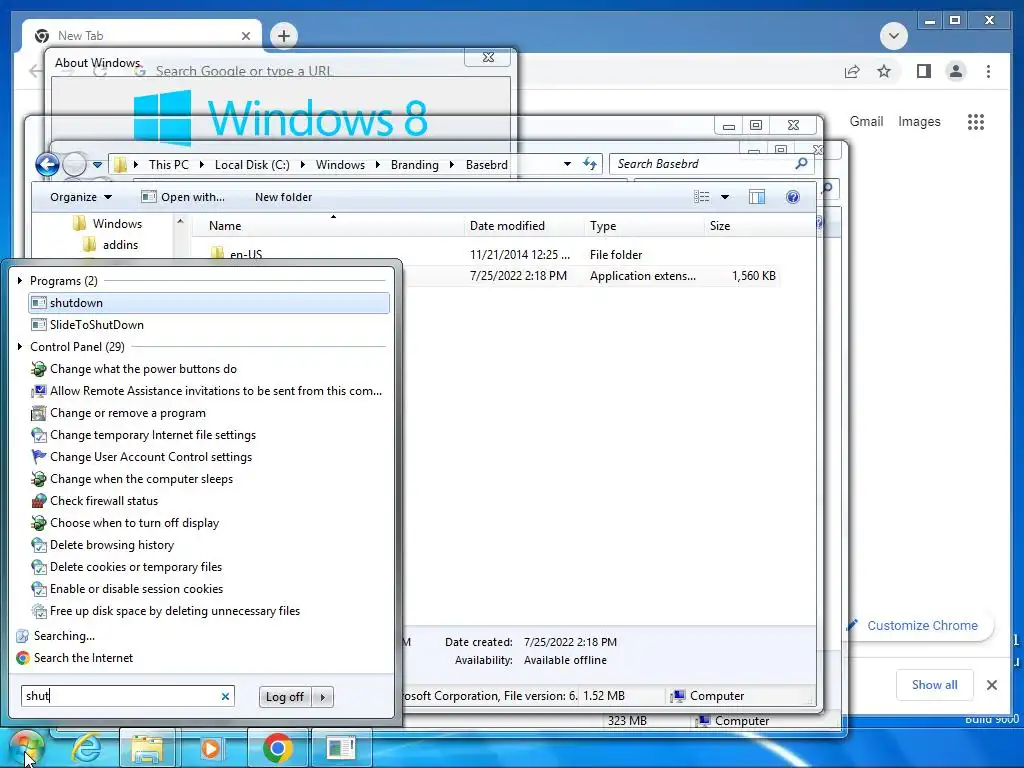
Task: Collapse the Programs (2) results group
Action: click(x=20, y=281)
